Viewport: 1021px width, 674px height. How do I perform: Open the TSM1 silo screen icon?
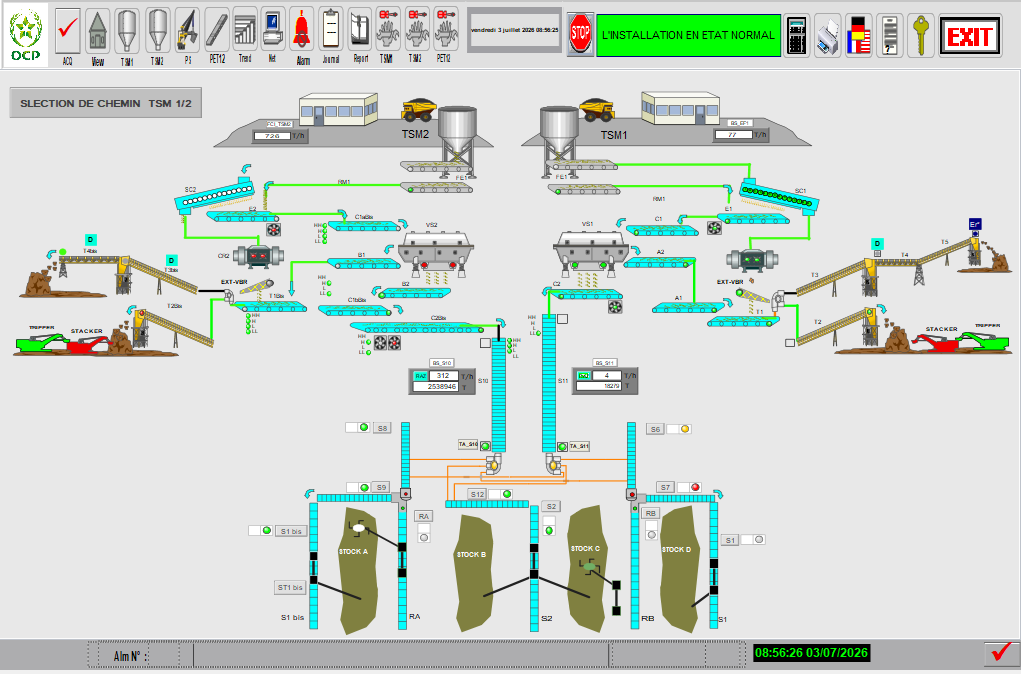point(127,31)
